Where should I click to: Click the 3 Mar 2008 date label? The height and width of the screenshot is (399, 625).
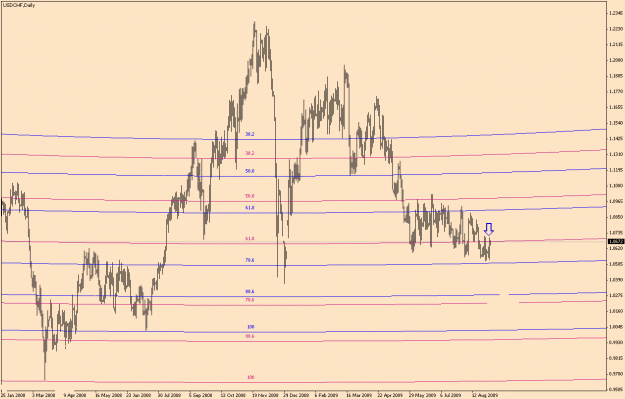coord(44,395)
